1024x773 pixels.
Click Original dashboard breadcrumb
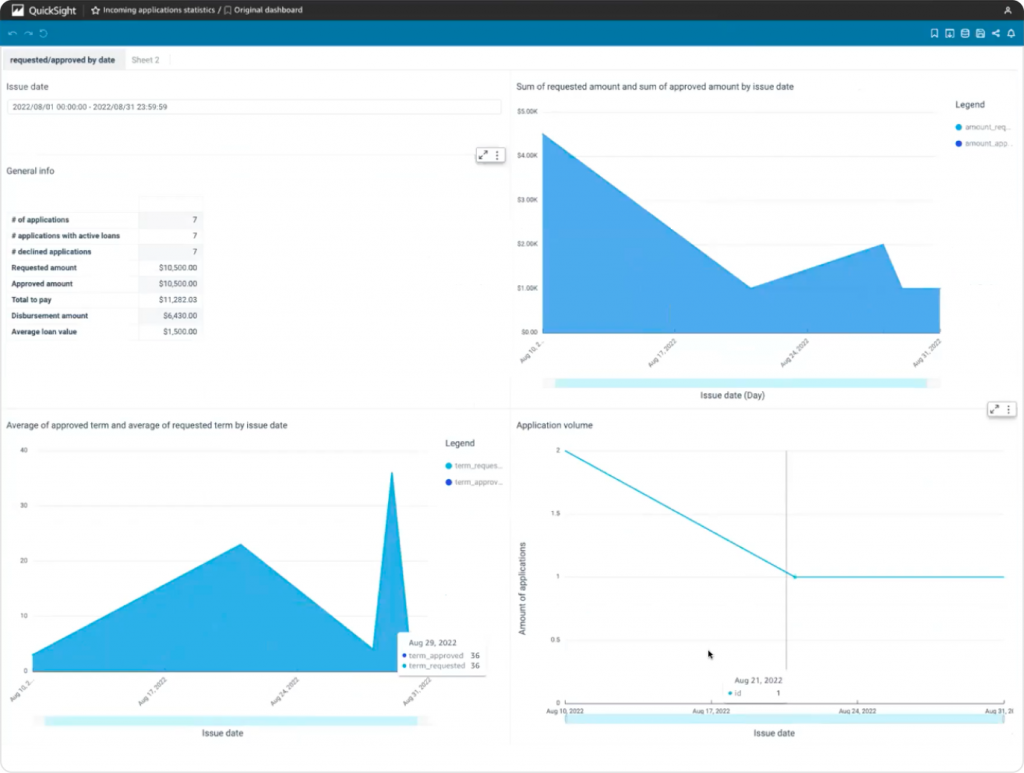coord(268,10)
